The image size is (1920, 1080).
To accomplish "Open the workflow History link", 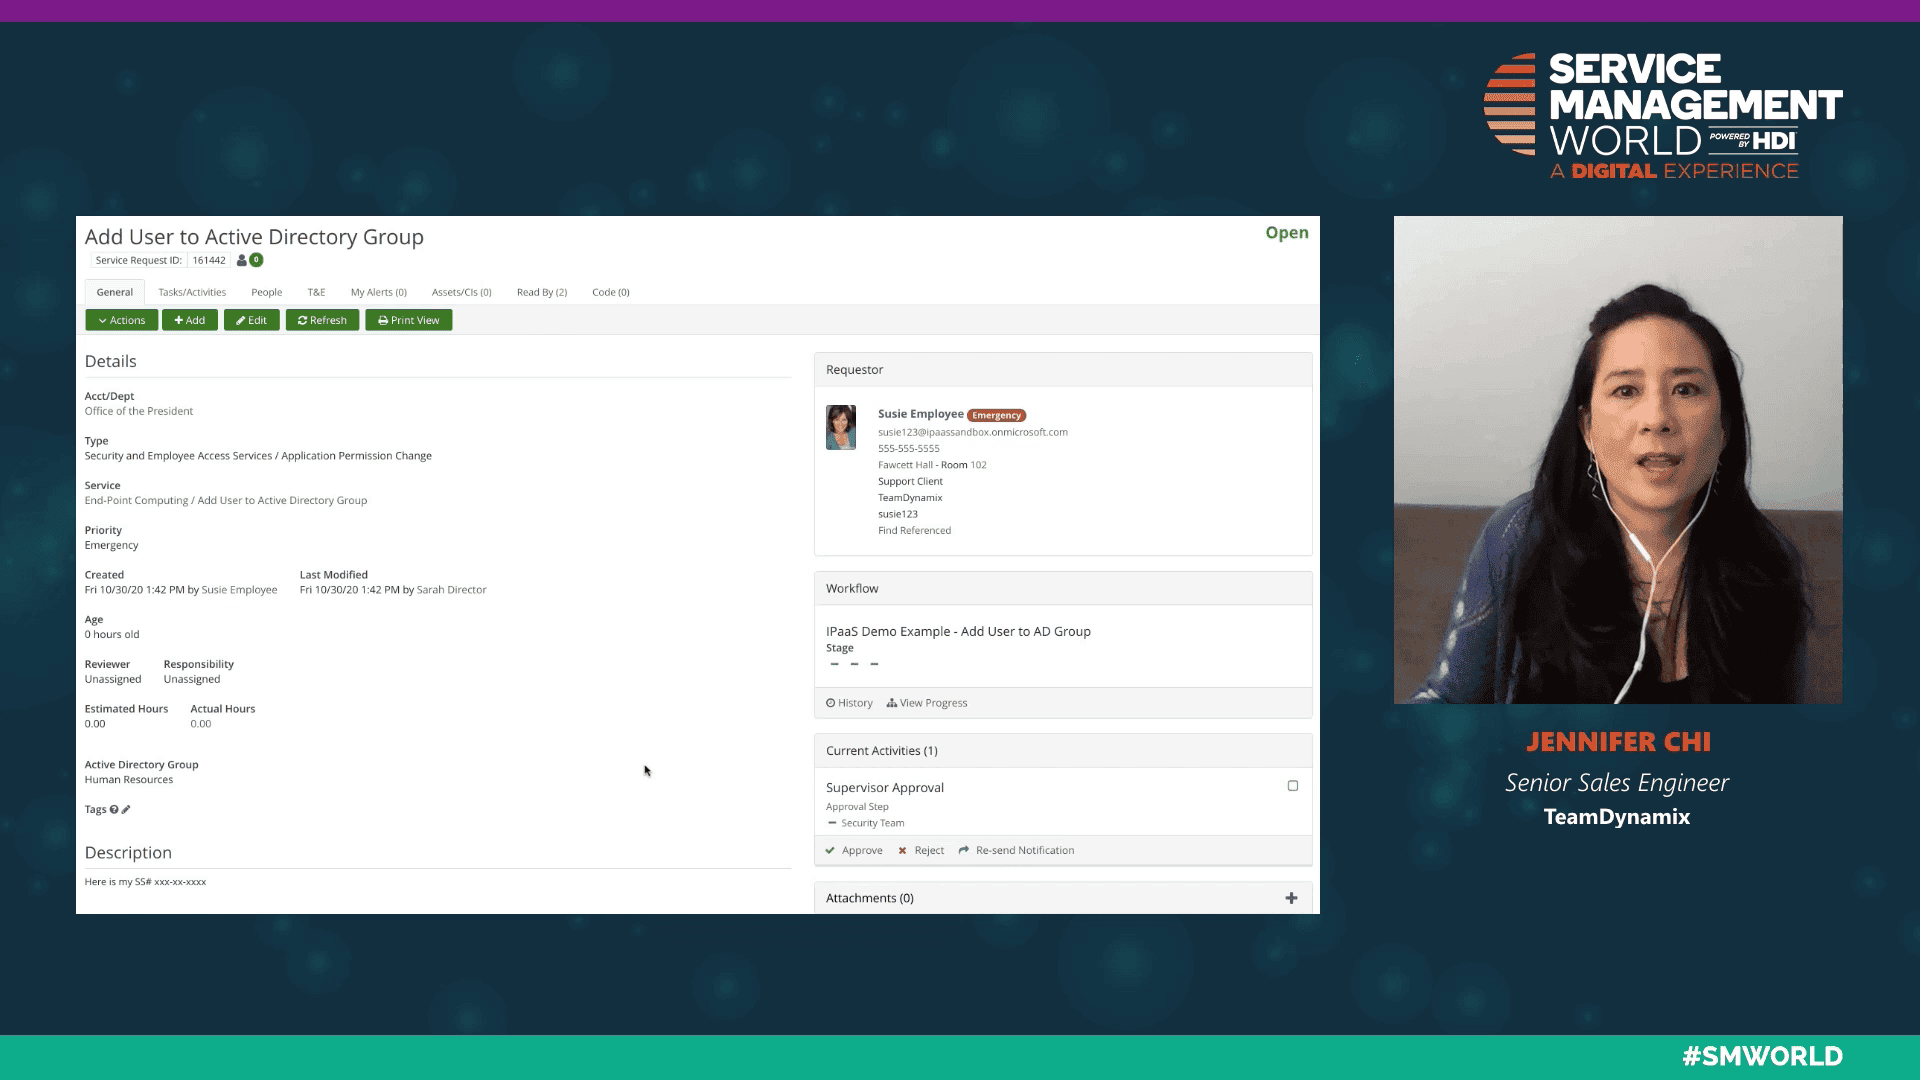I will (x=849, y=703).
